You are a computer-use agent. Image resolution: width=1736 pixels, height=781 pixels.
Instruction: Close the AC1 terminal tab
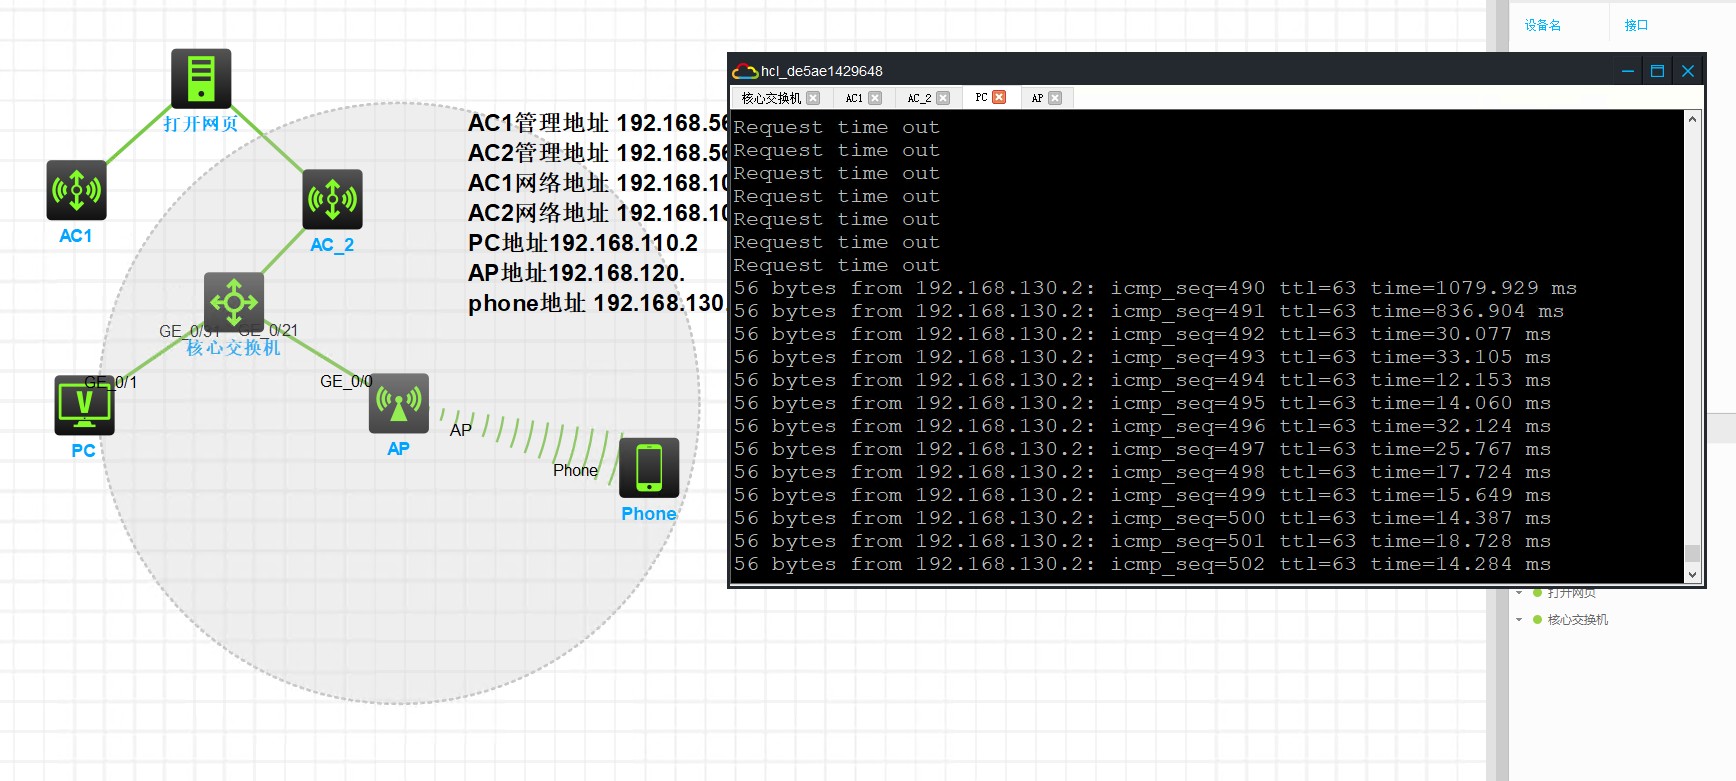[875, 98]
